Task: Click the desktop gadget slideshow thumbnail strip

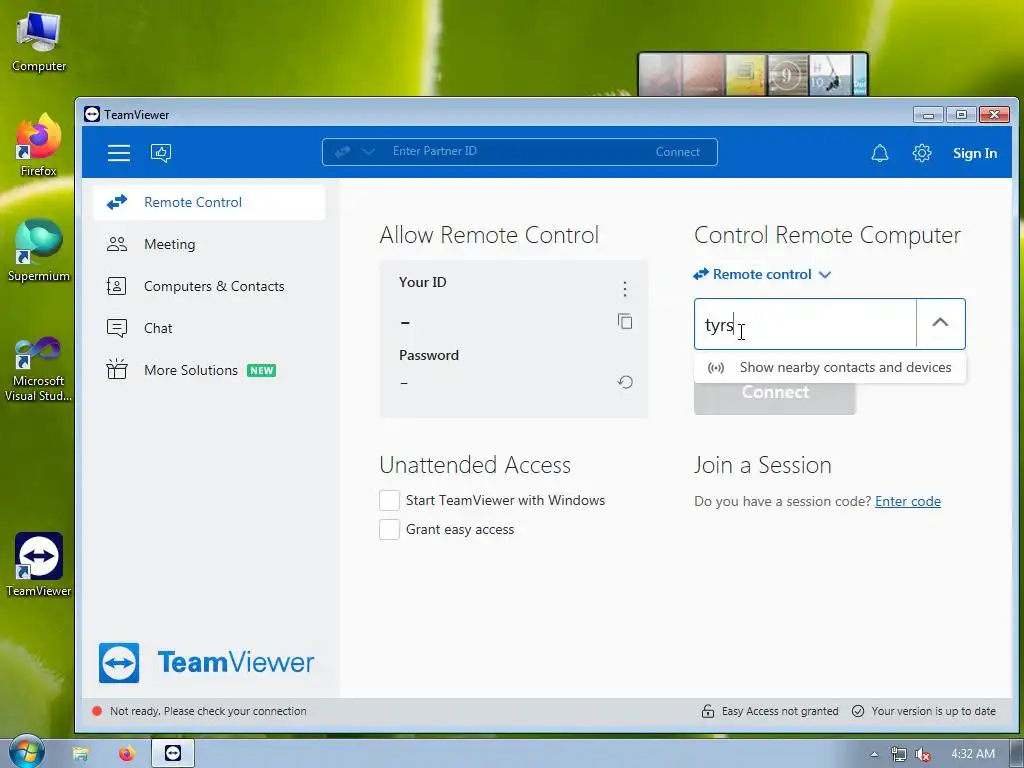Action: tap(753, 74)
